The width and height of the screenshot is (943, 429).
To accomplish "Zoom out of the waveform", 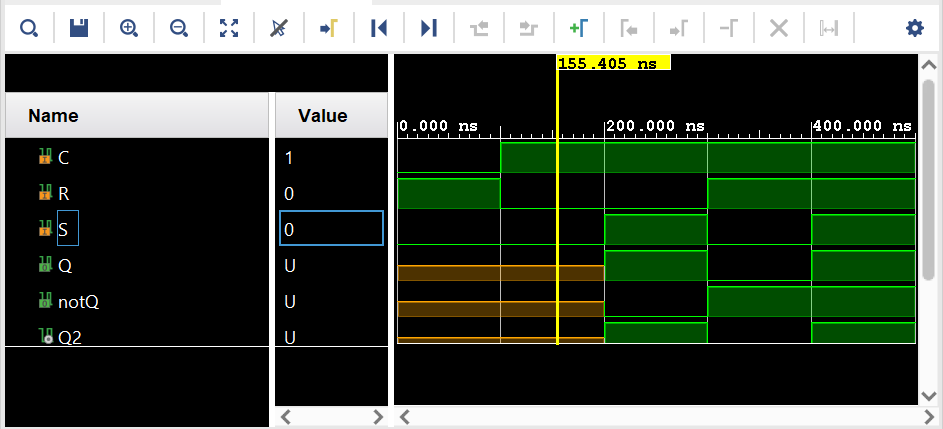I will click(x=179, y=28).
